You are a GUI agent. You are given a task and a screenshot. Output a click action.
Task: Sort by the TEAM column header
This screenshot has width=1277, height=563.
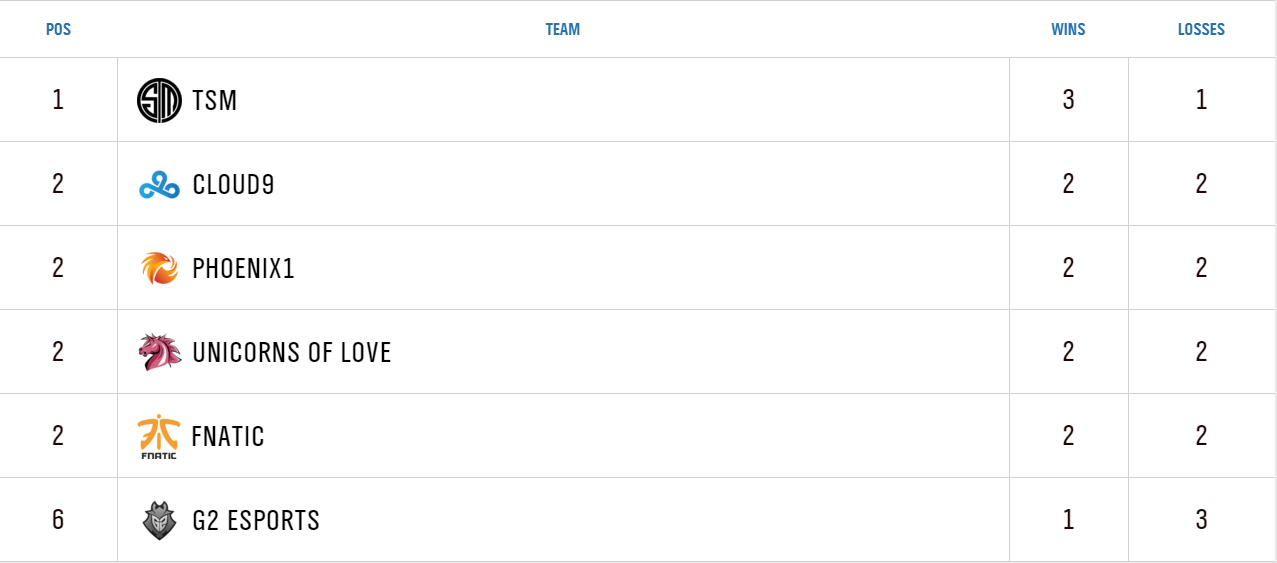pos(562,29)
